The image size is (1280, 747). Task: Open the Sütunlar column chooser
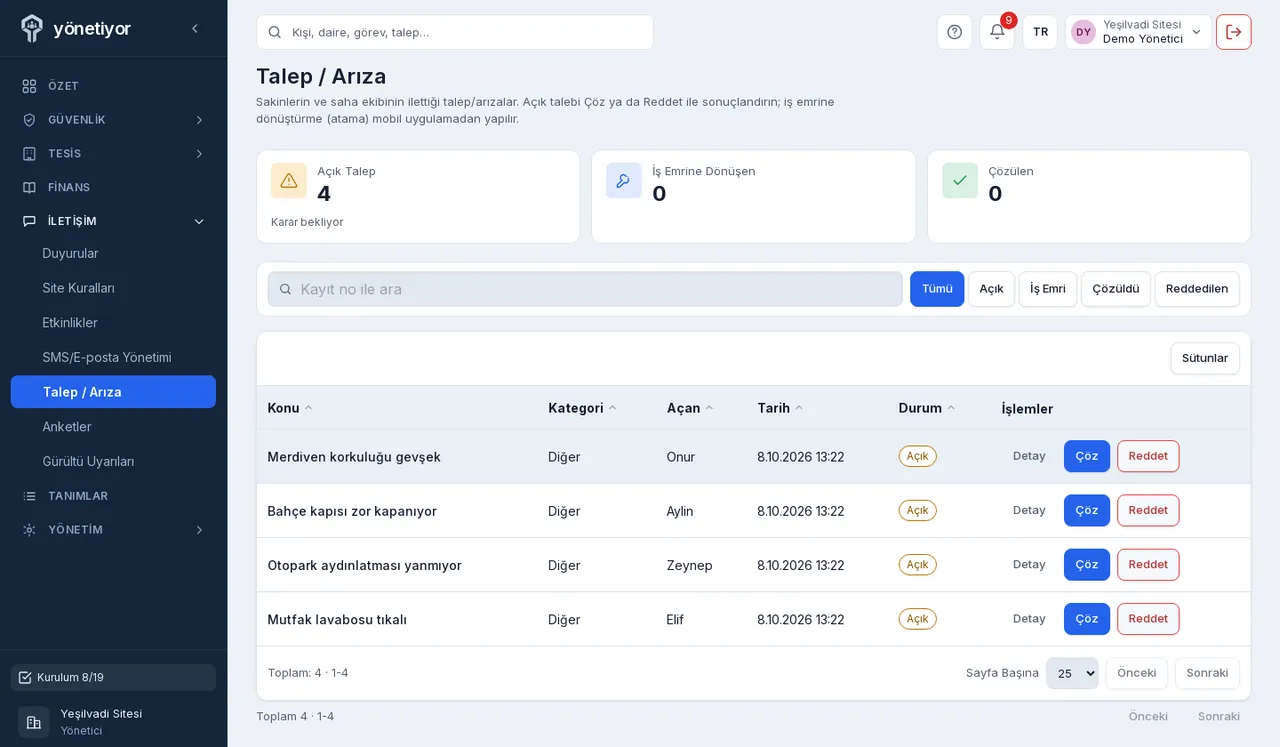[x=1205, y=358]
